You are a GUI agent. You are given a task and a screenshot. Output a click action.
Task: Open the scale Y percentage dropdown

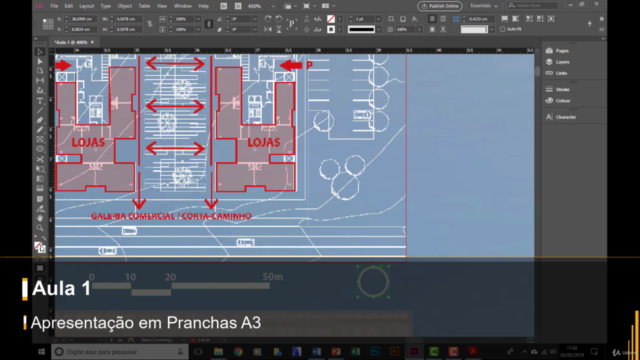coord(198,29)
